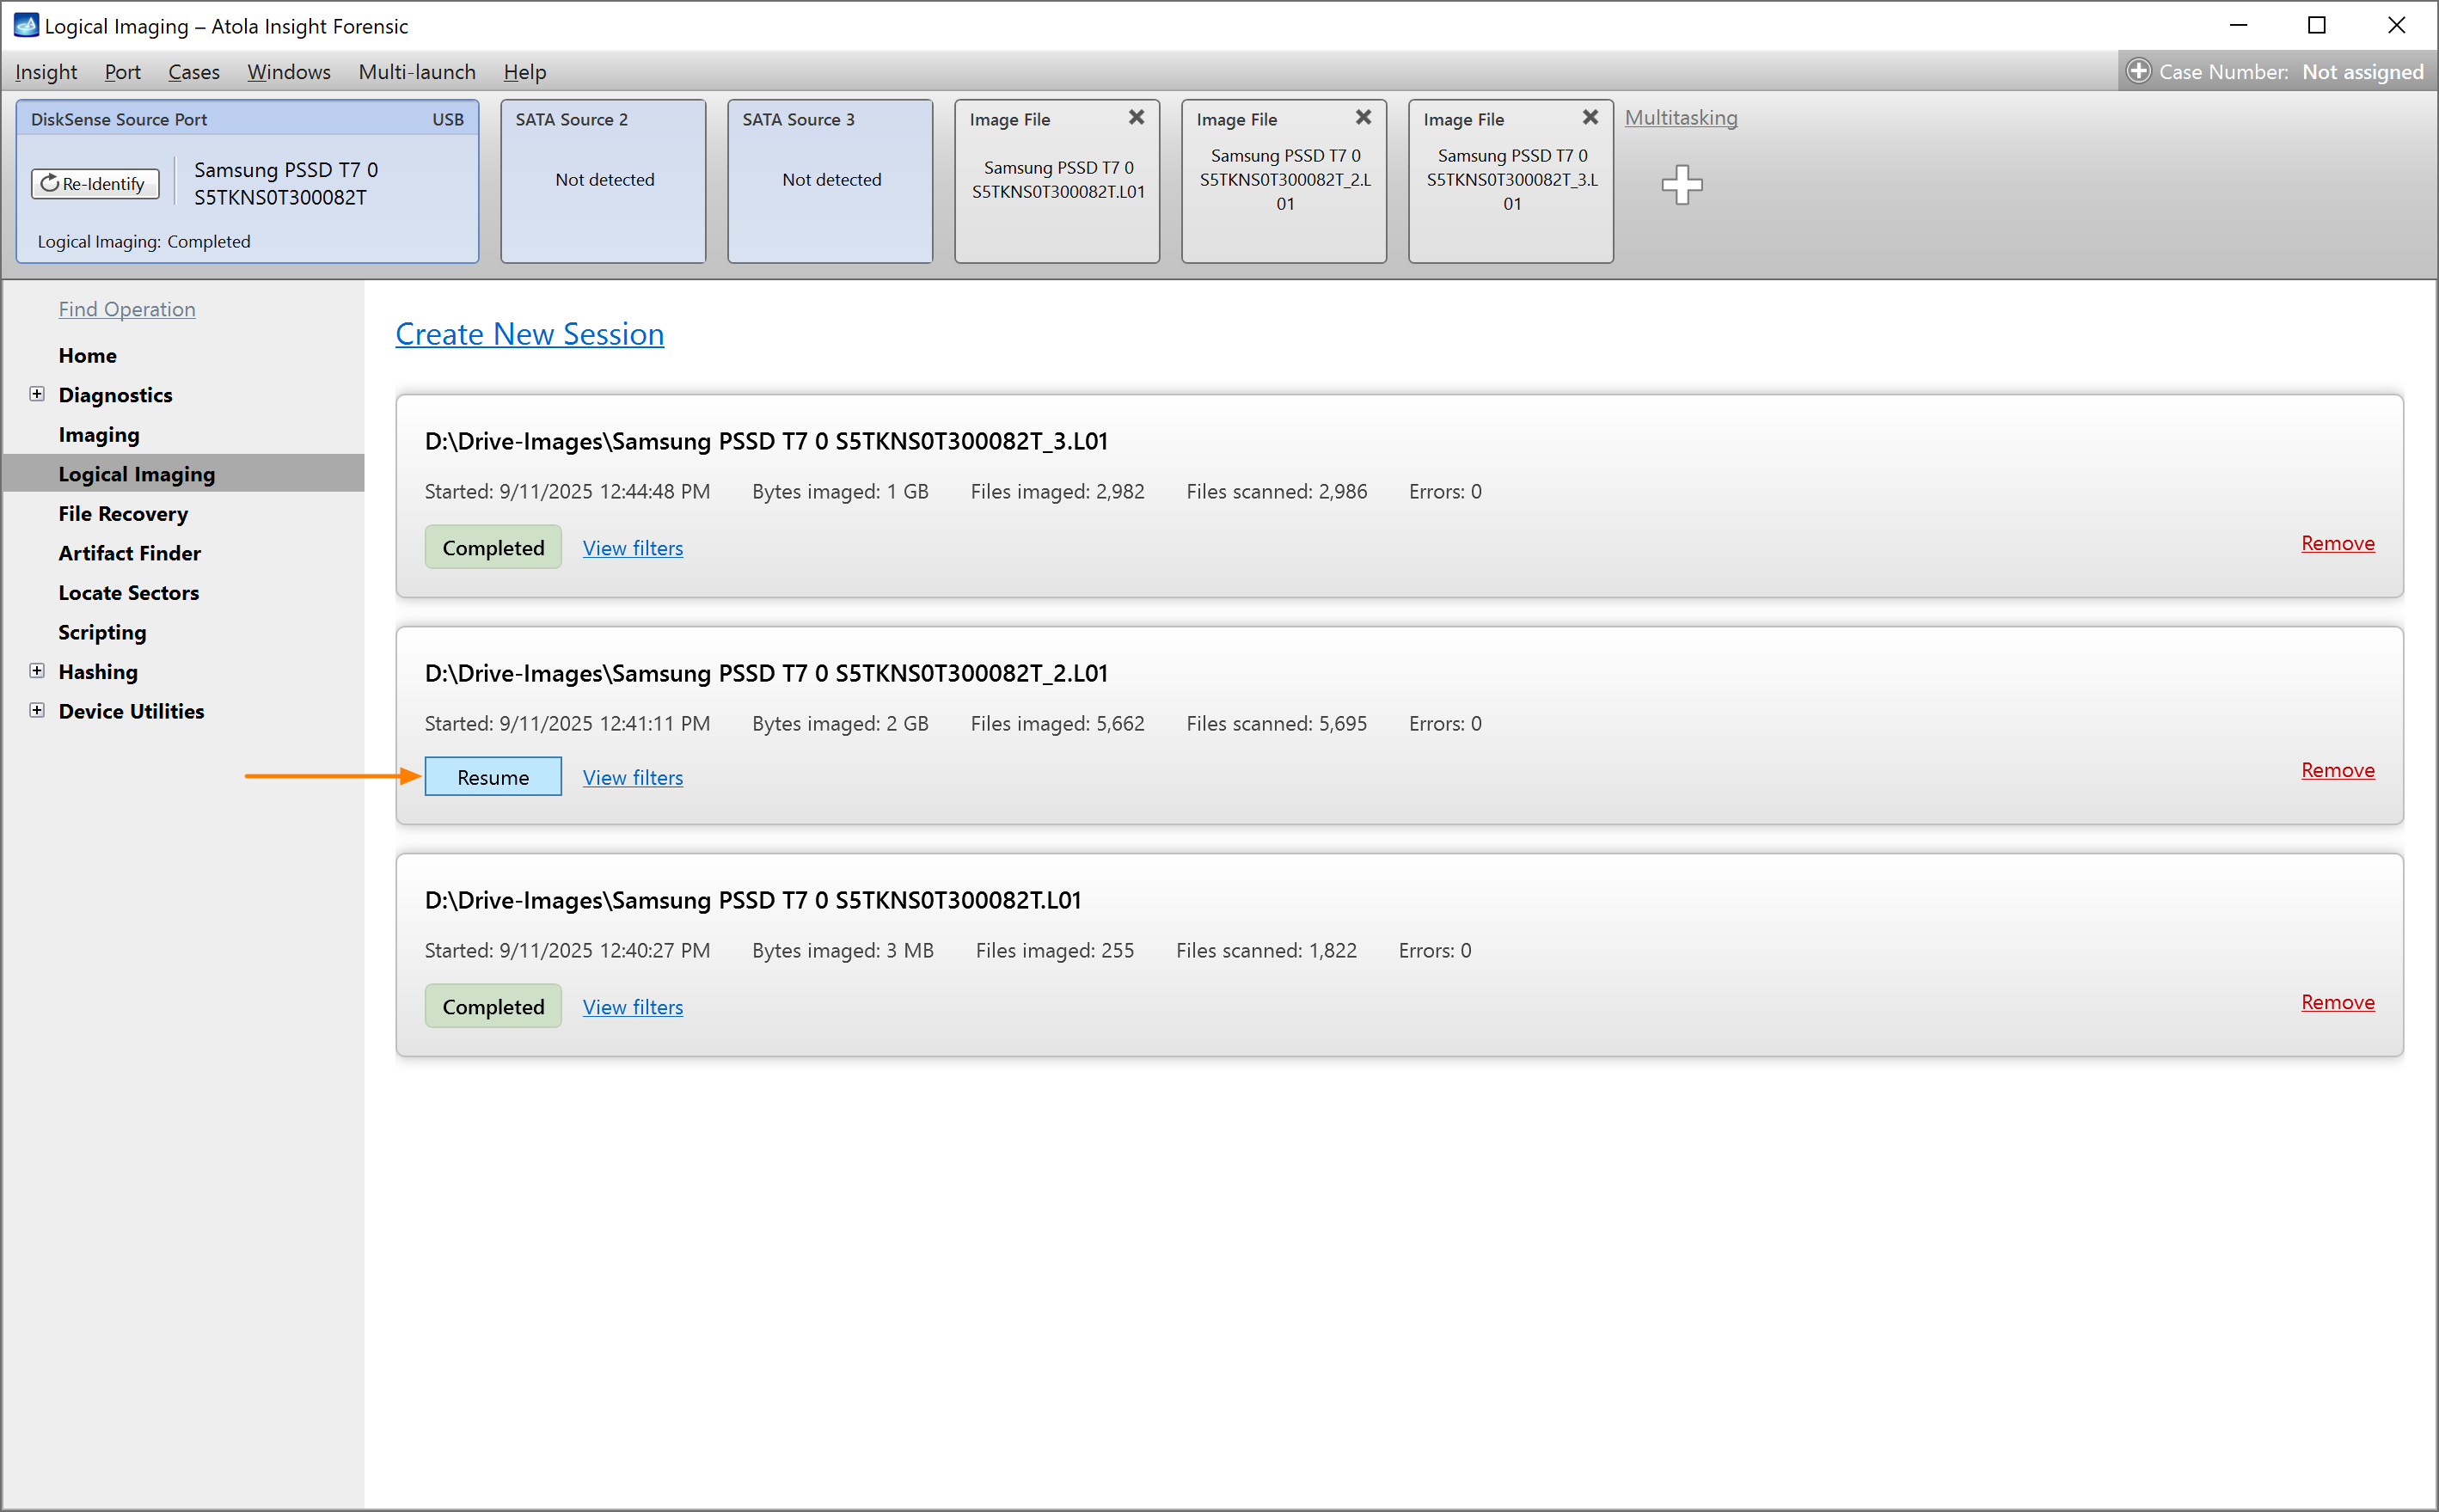Image resolution: width=2439 pixels, height=1512 pixels.
Task: Open the Port menu
Action: (x=122, y=72)
